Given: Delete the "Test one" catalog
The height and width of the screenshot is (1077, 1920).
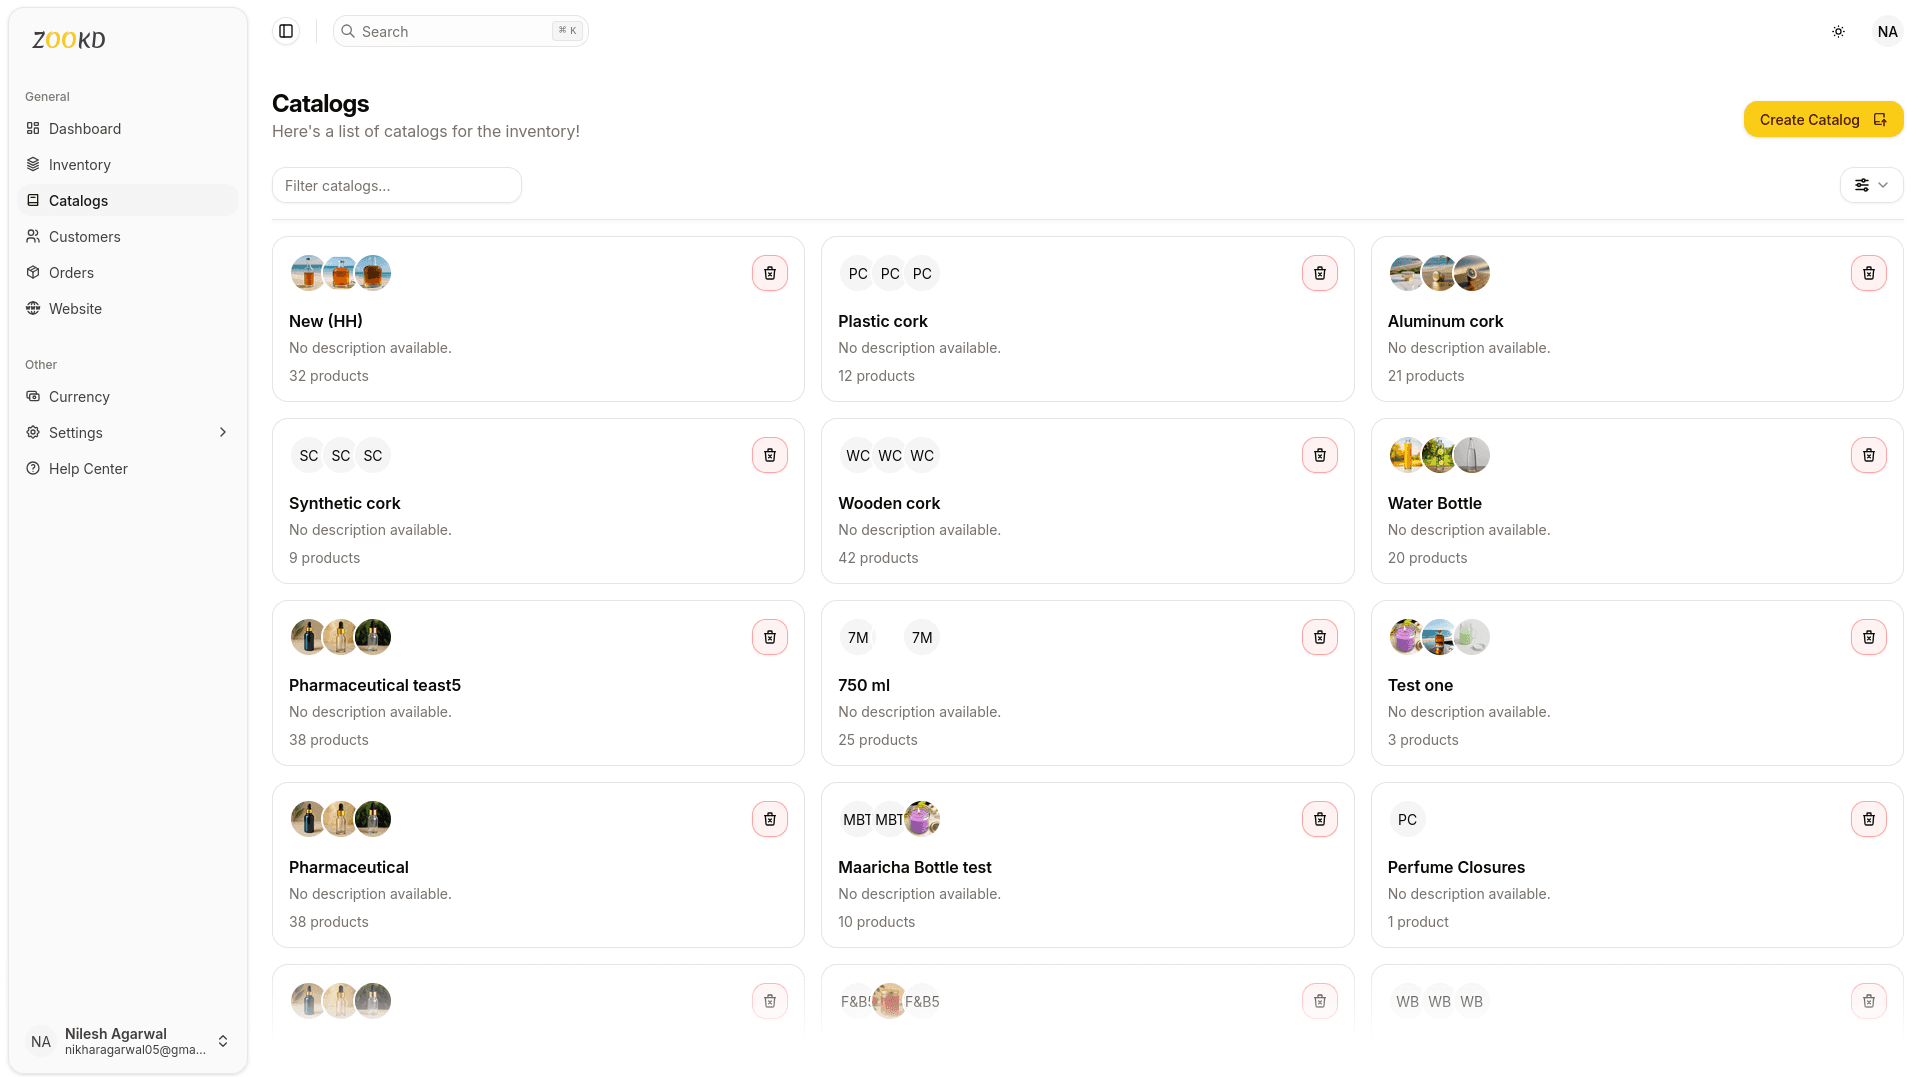Looking at the screenshot, I should coord(1868,636).
